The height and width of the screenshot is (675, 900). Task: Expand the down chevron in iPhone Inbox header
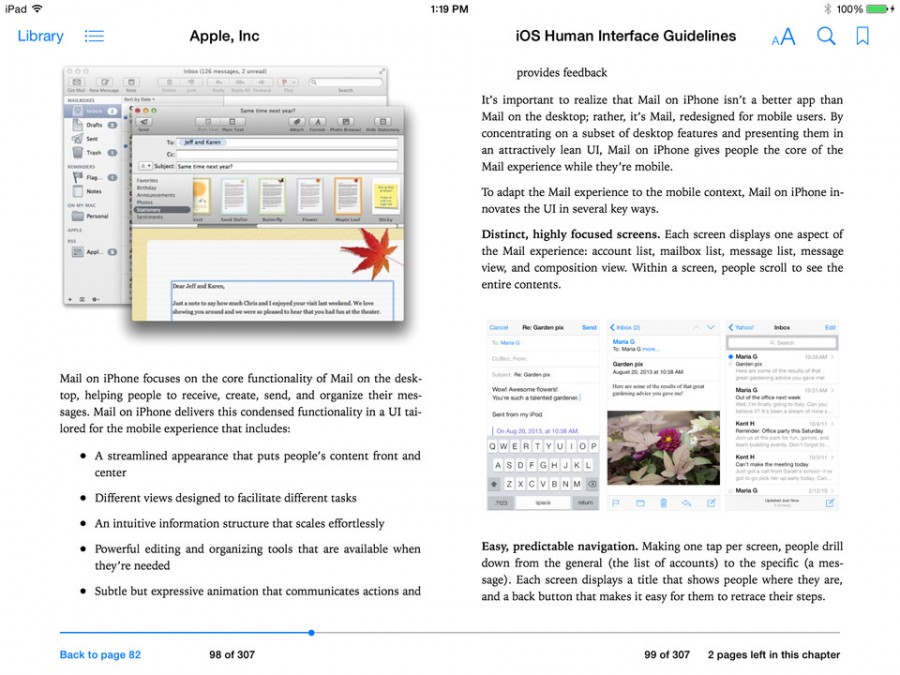click(710, 327)
